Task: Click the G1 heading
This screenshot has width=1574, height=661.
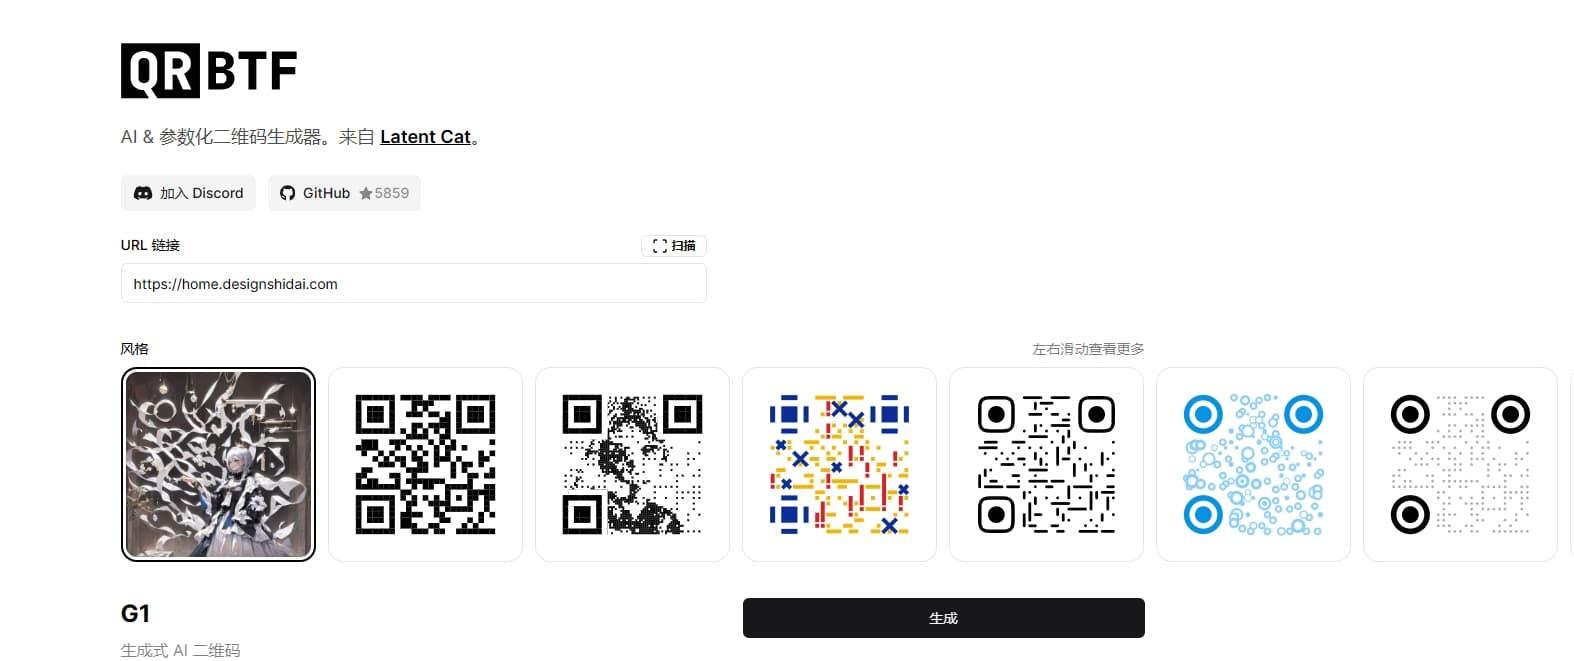Action: click(x=135, y=613)
